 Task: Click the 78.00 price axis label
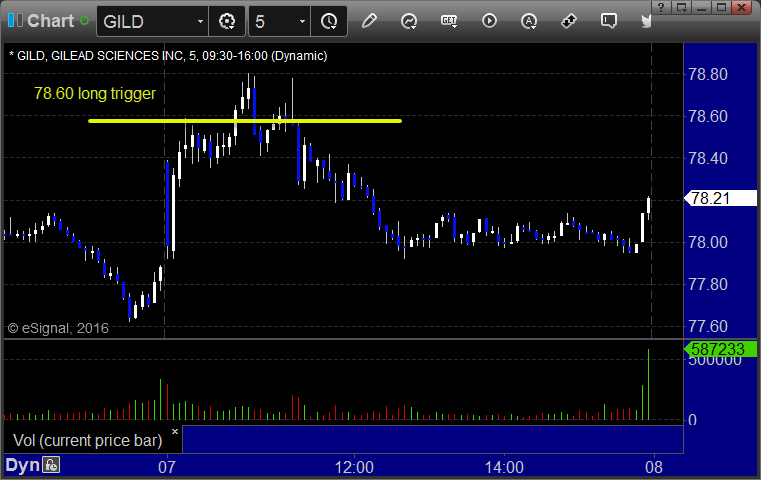click(x=708, y=242)
